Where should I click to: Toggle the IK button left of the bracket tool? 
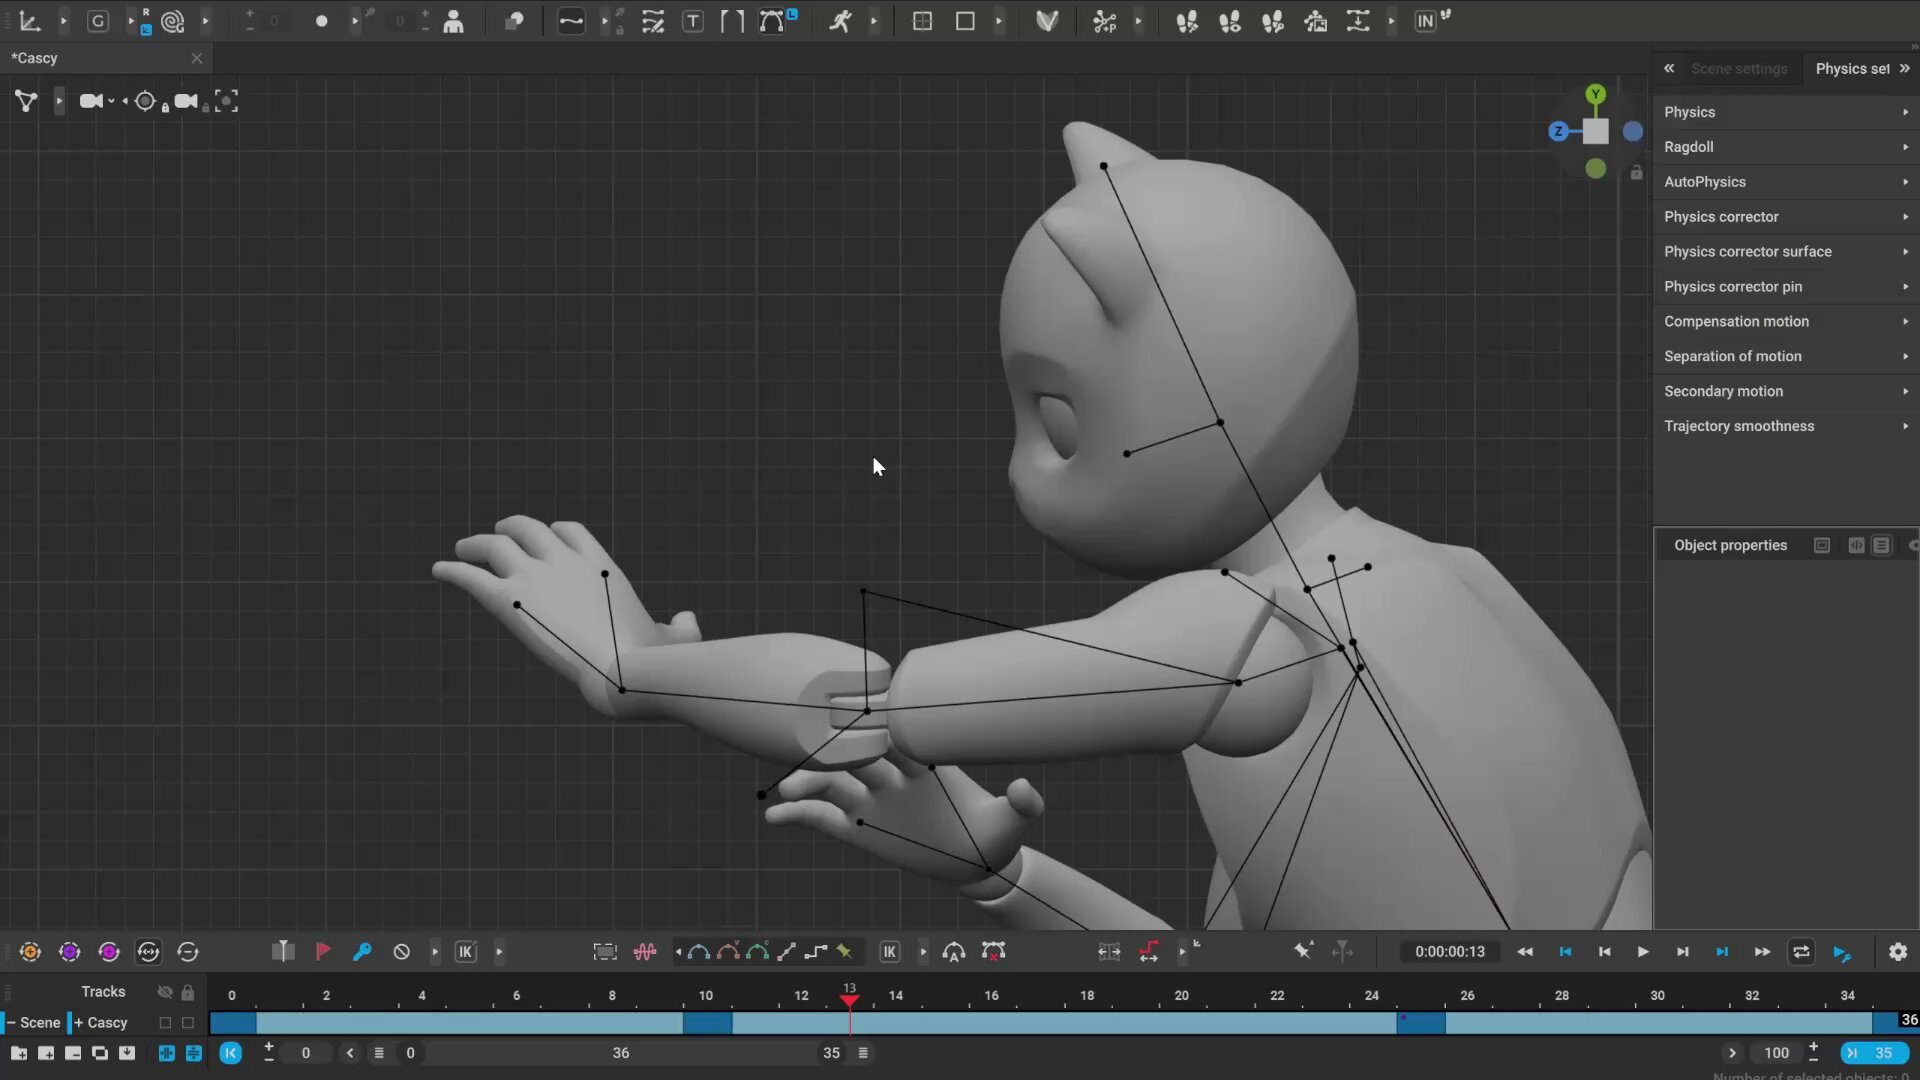tap(466, 952)
